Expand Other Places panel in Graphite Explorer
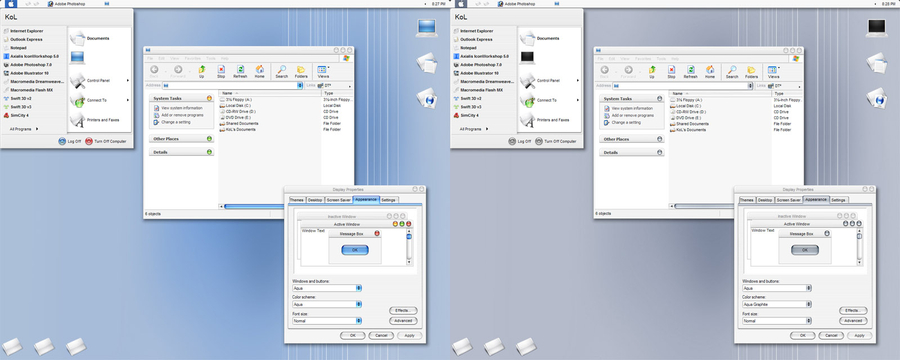 tap(659, 138)
